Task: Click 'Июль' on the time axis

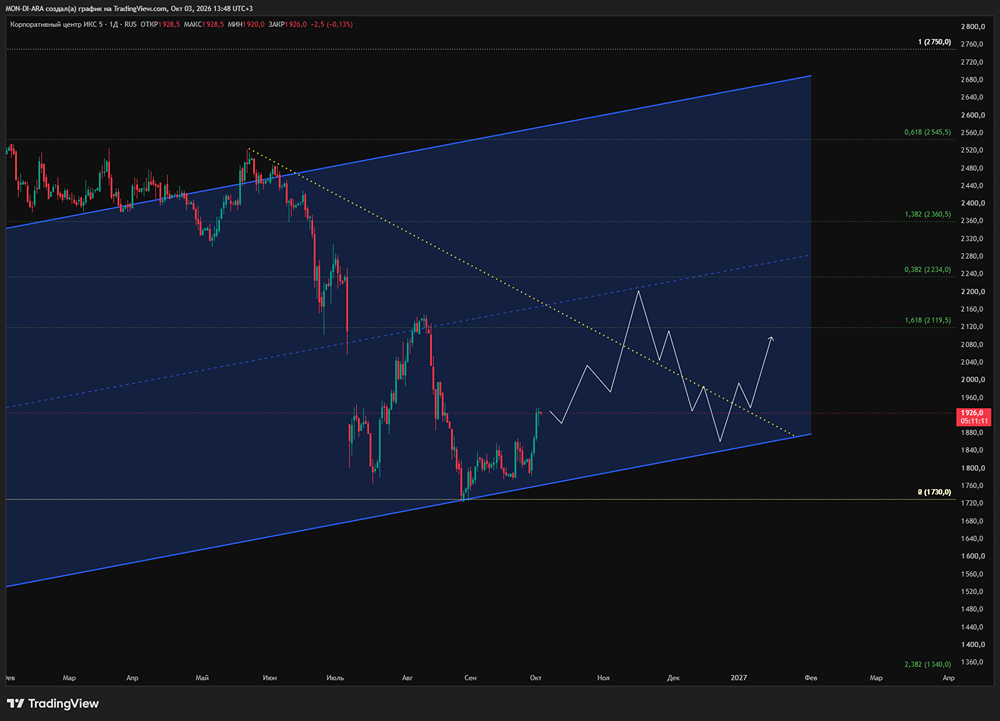Action: coord(335,678)
